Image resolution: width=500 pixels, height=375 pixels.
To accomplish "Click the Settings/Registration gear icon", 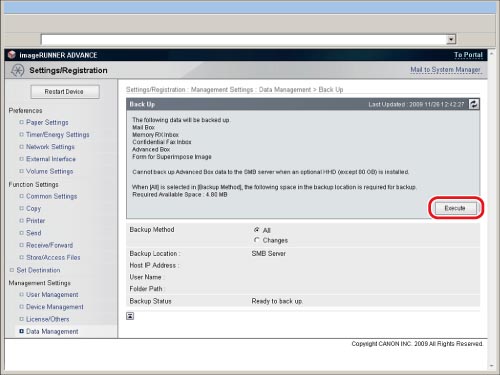I will pos(17,70).
